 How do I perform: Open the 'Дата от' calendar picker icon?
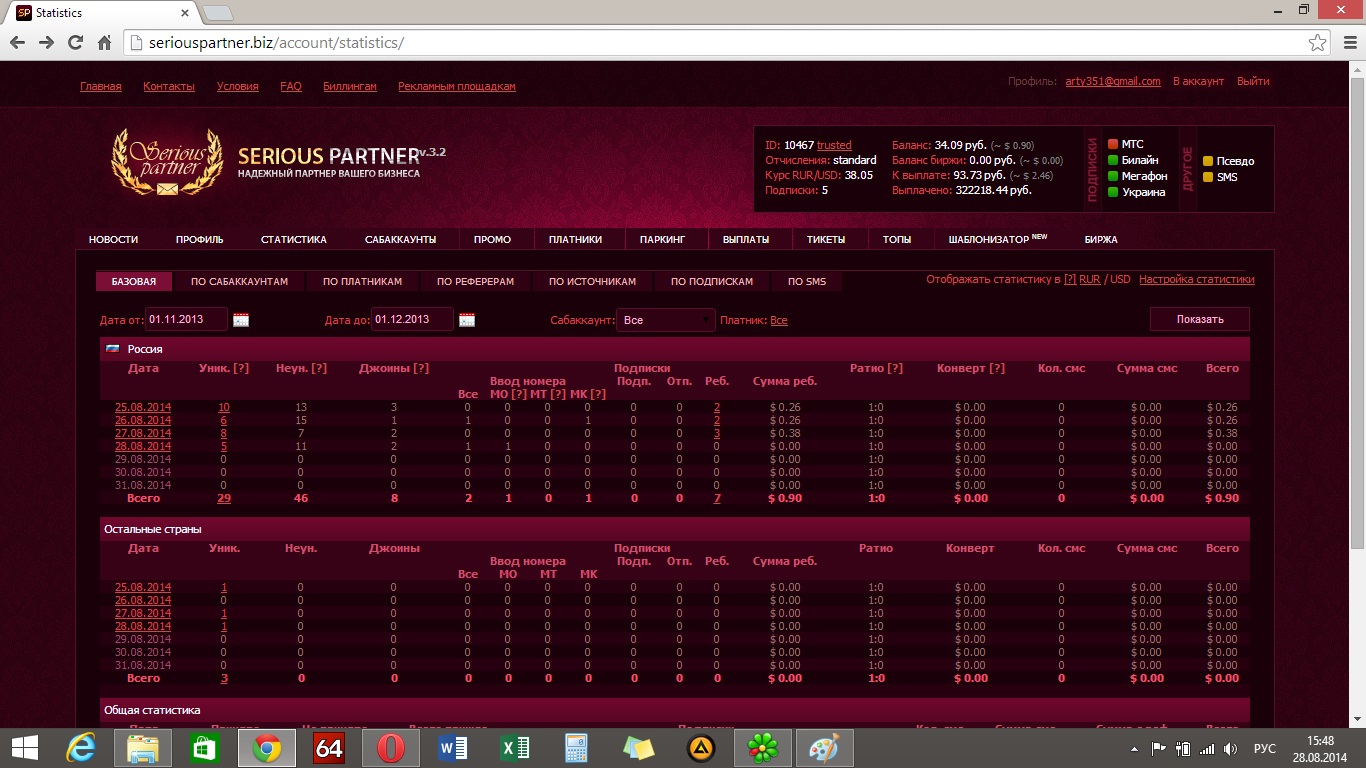(x=240, y=320)
